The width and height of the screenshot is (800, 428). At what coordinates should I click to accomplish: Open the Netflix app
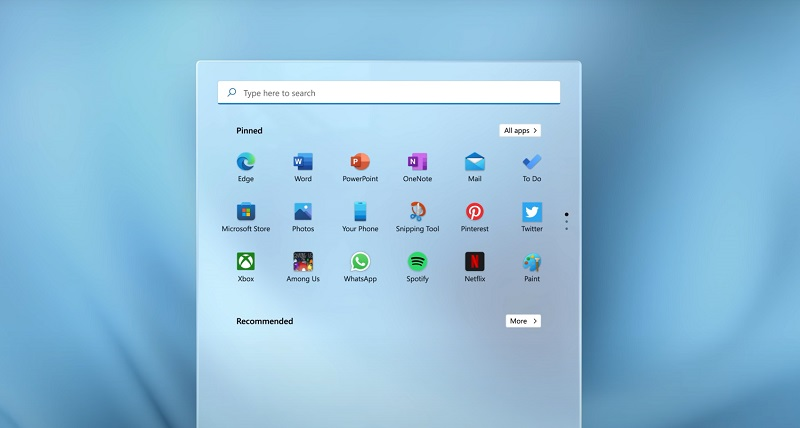[474, 267]
